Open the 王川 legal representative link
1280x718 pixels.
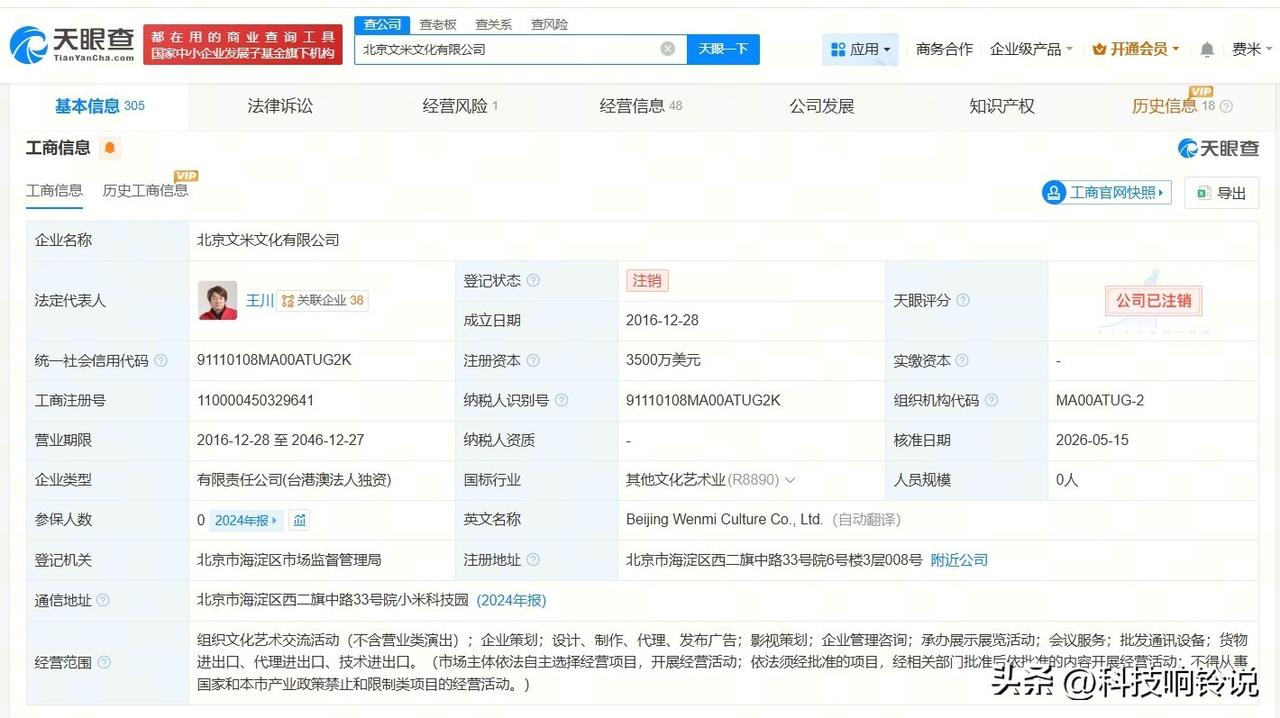pyautogui.click(x=260, y=300)
